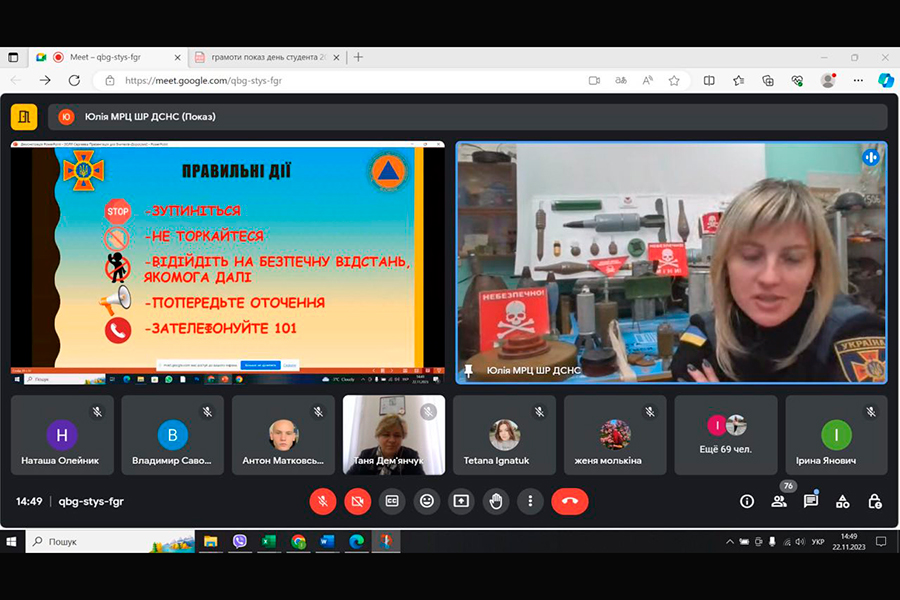The image size is (900, 600).
Task: Open Excel from taskbar
Action: pyautogui.click(x=269, y=541)
